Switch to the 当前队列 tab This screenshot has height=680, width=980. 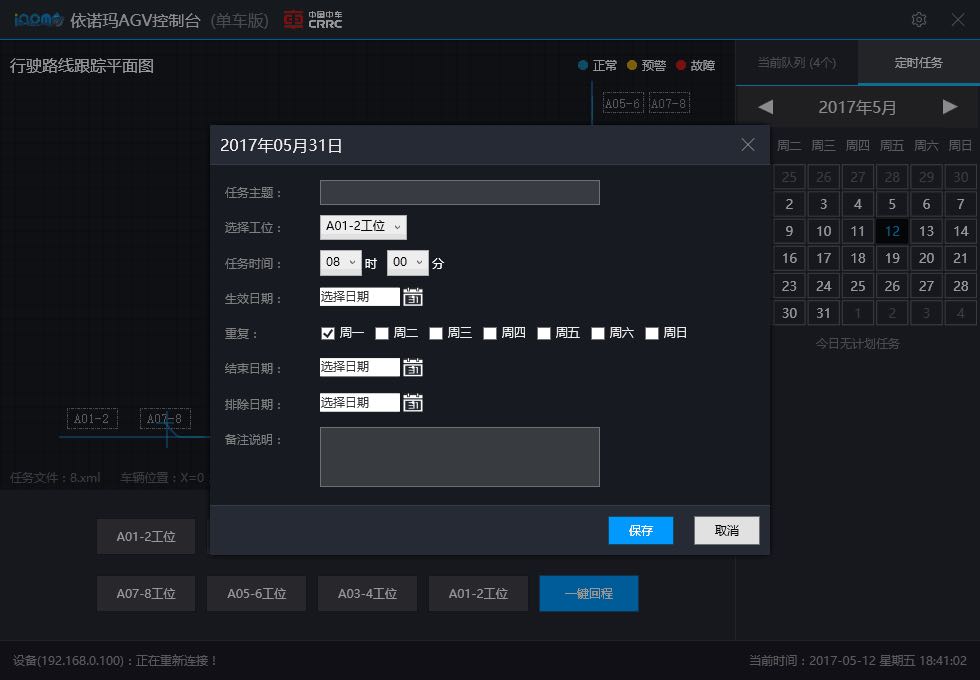[x=796, y=63]
